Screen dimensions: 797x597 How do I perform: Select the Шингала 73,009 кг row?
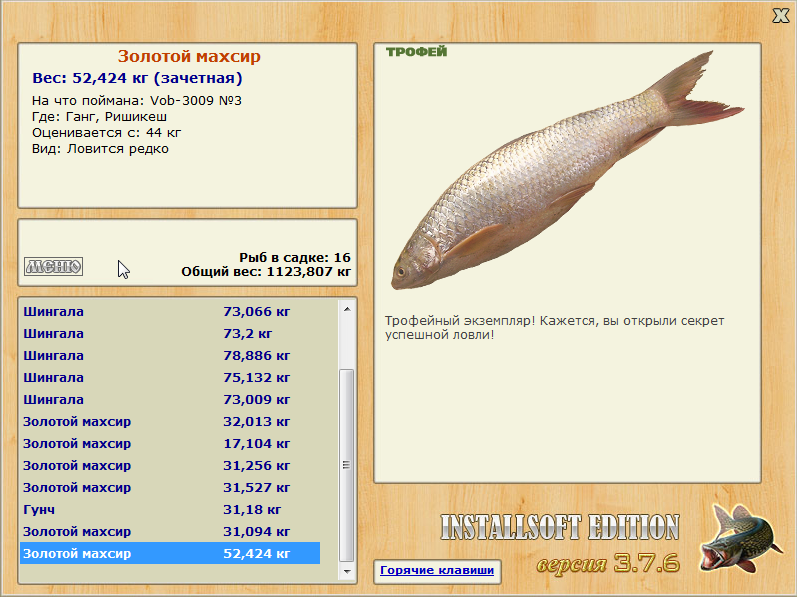pos(170,399)
